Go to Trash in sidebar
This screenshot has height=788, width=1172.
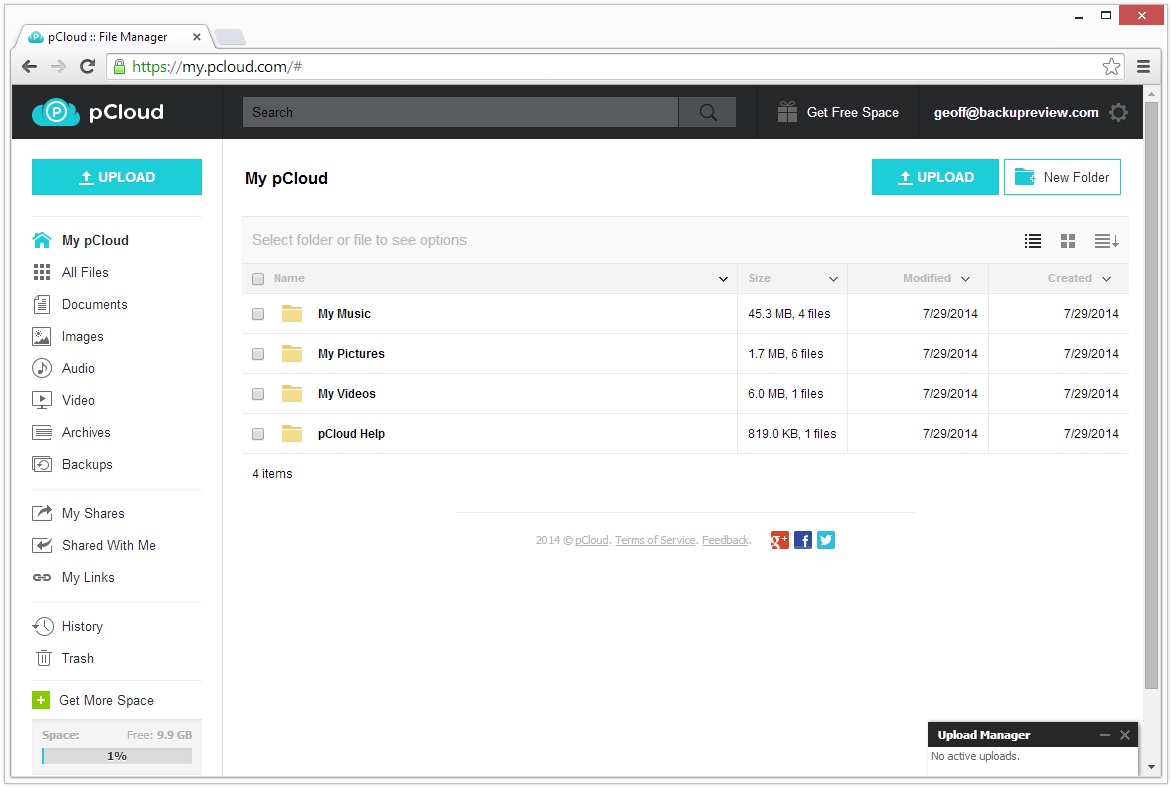pyautogui.click(x=77, y=659)
